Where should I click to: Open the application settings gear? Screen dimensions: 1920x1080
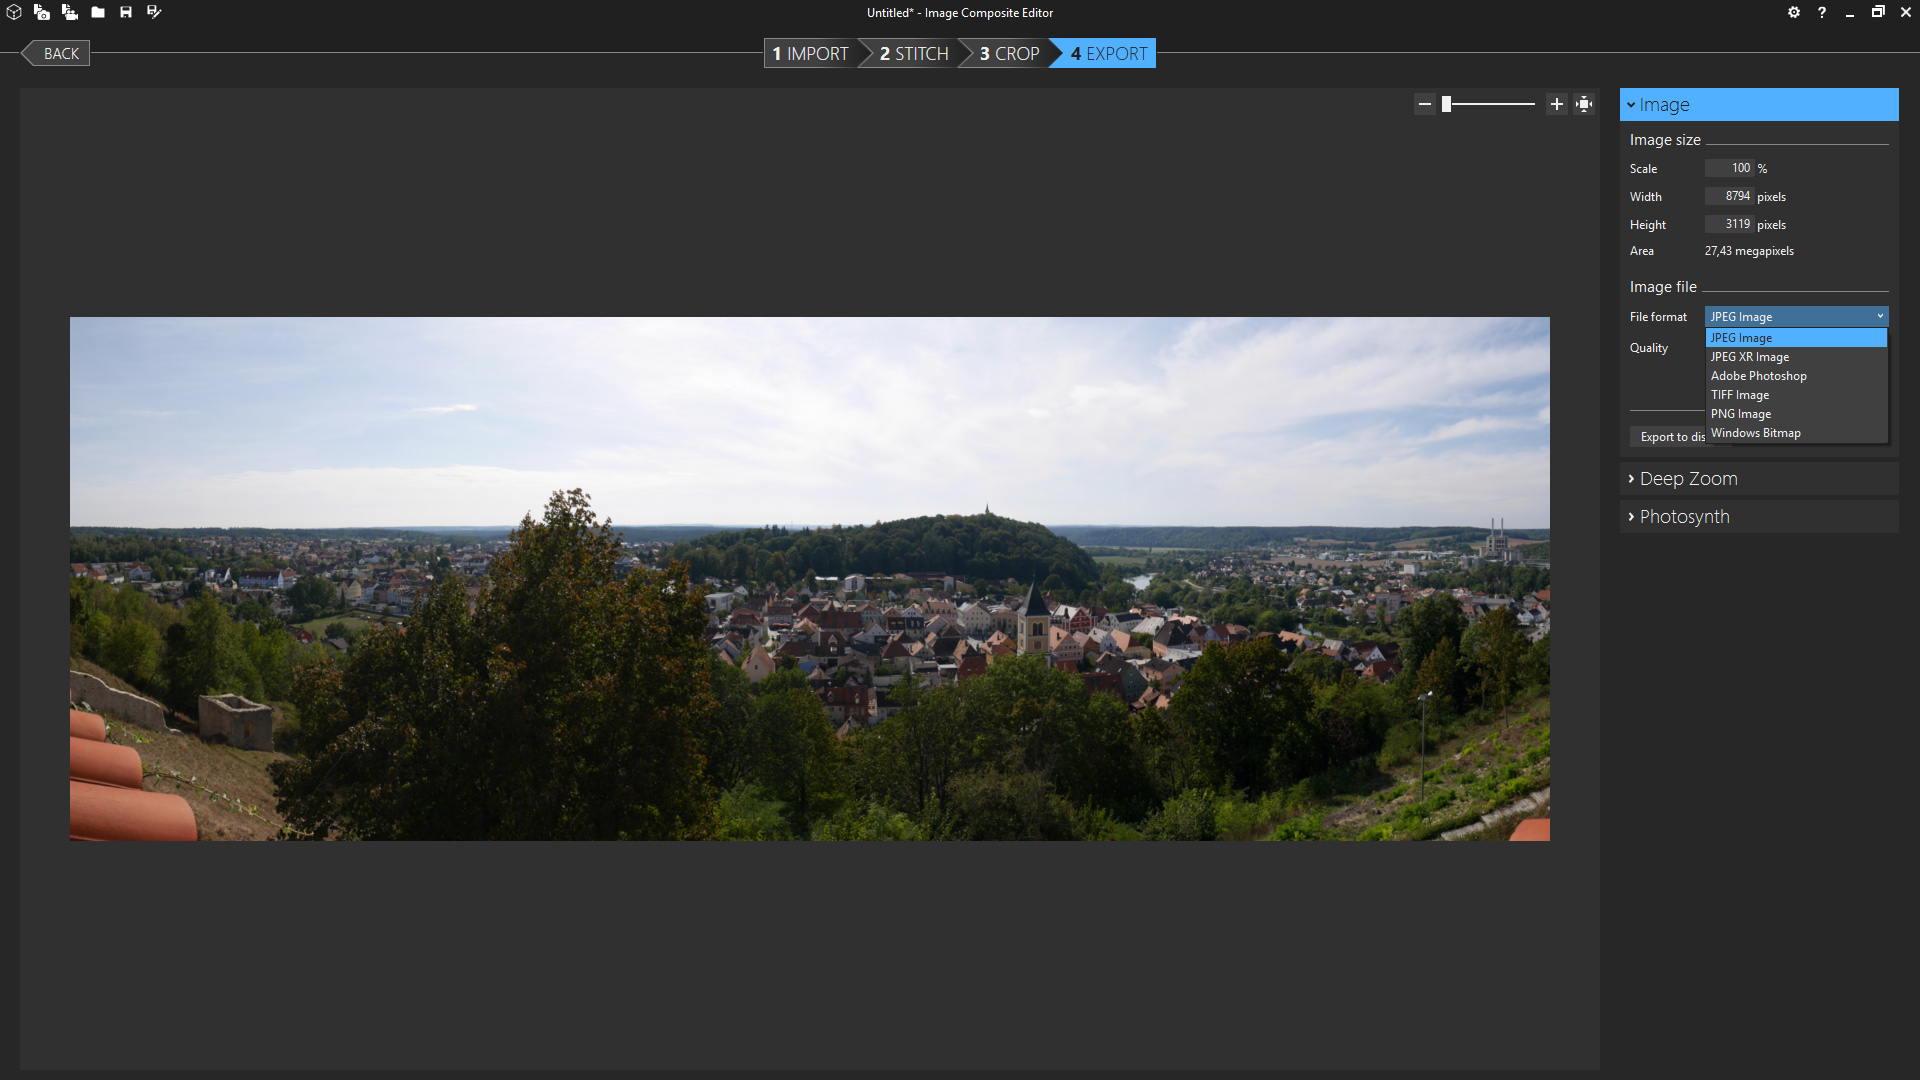(1793, 12)
